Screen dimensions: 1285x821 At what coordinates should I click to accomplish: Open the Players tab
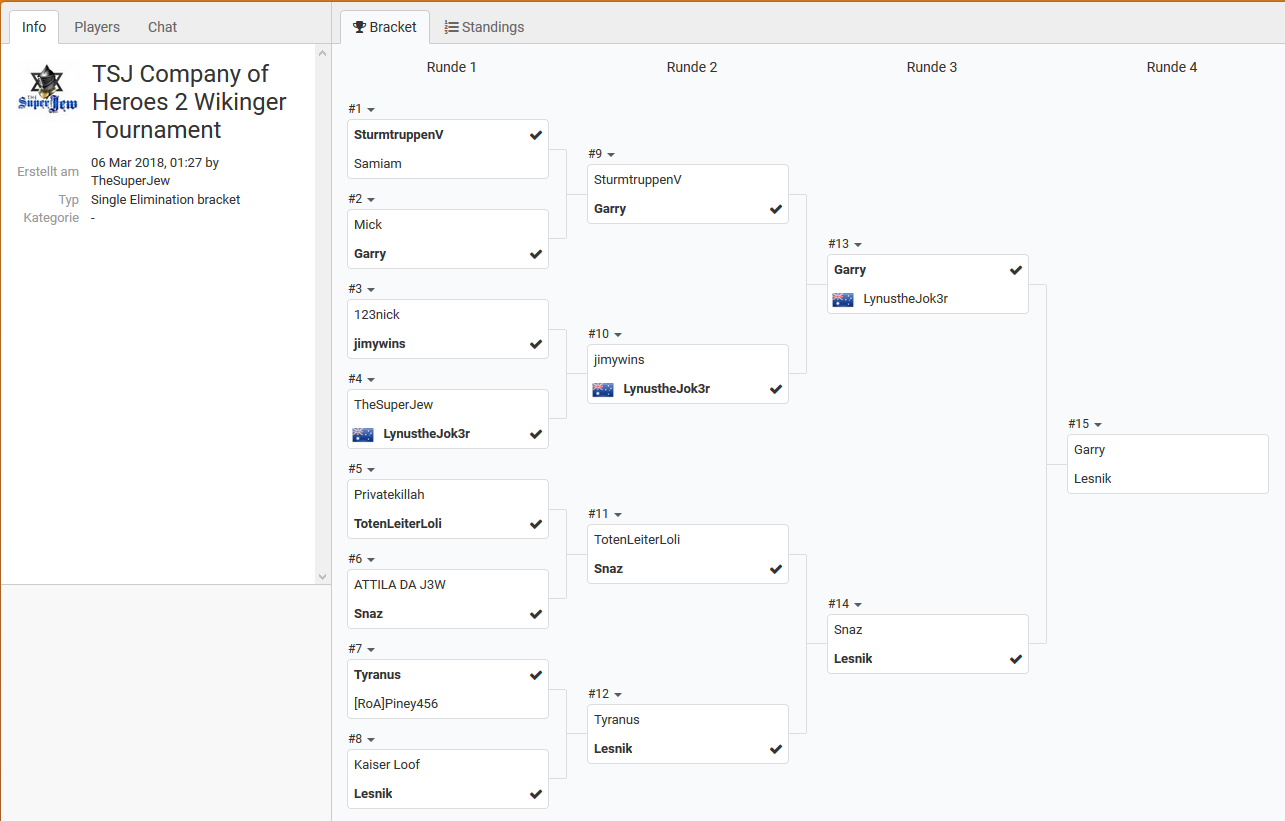[97, 27]
